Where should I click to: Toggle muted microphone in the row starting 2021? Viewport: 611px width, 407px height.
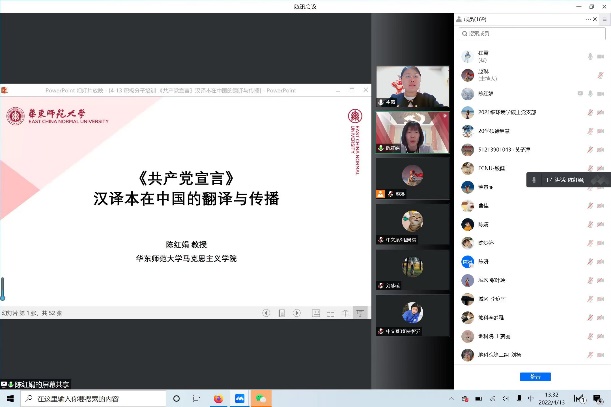590,112
